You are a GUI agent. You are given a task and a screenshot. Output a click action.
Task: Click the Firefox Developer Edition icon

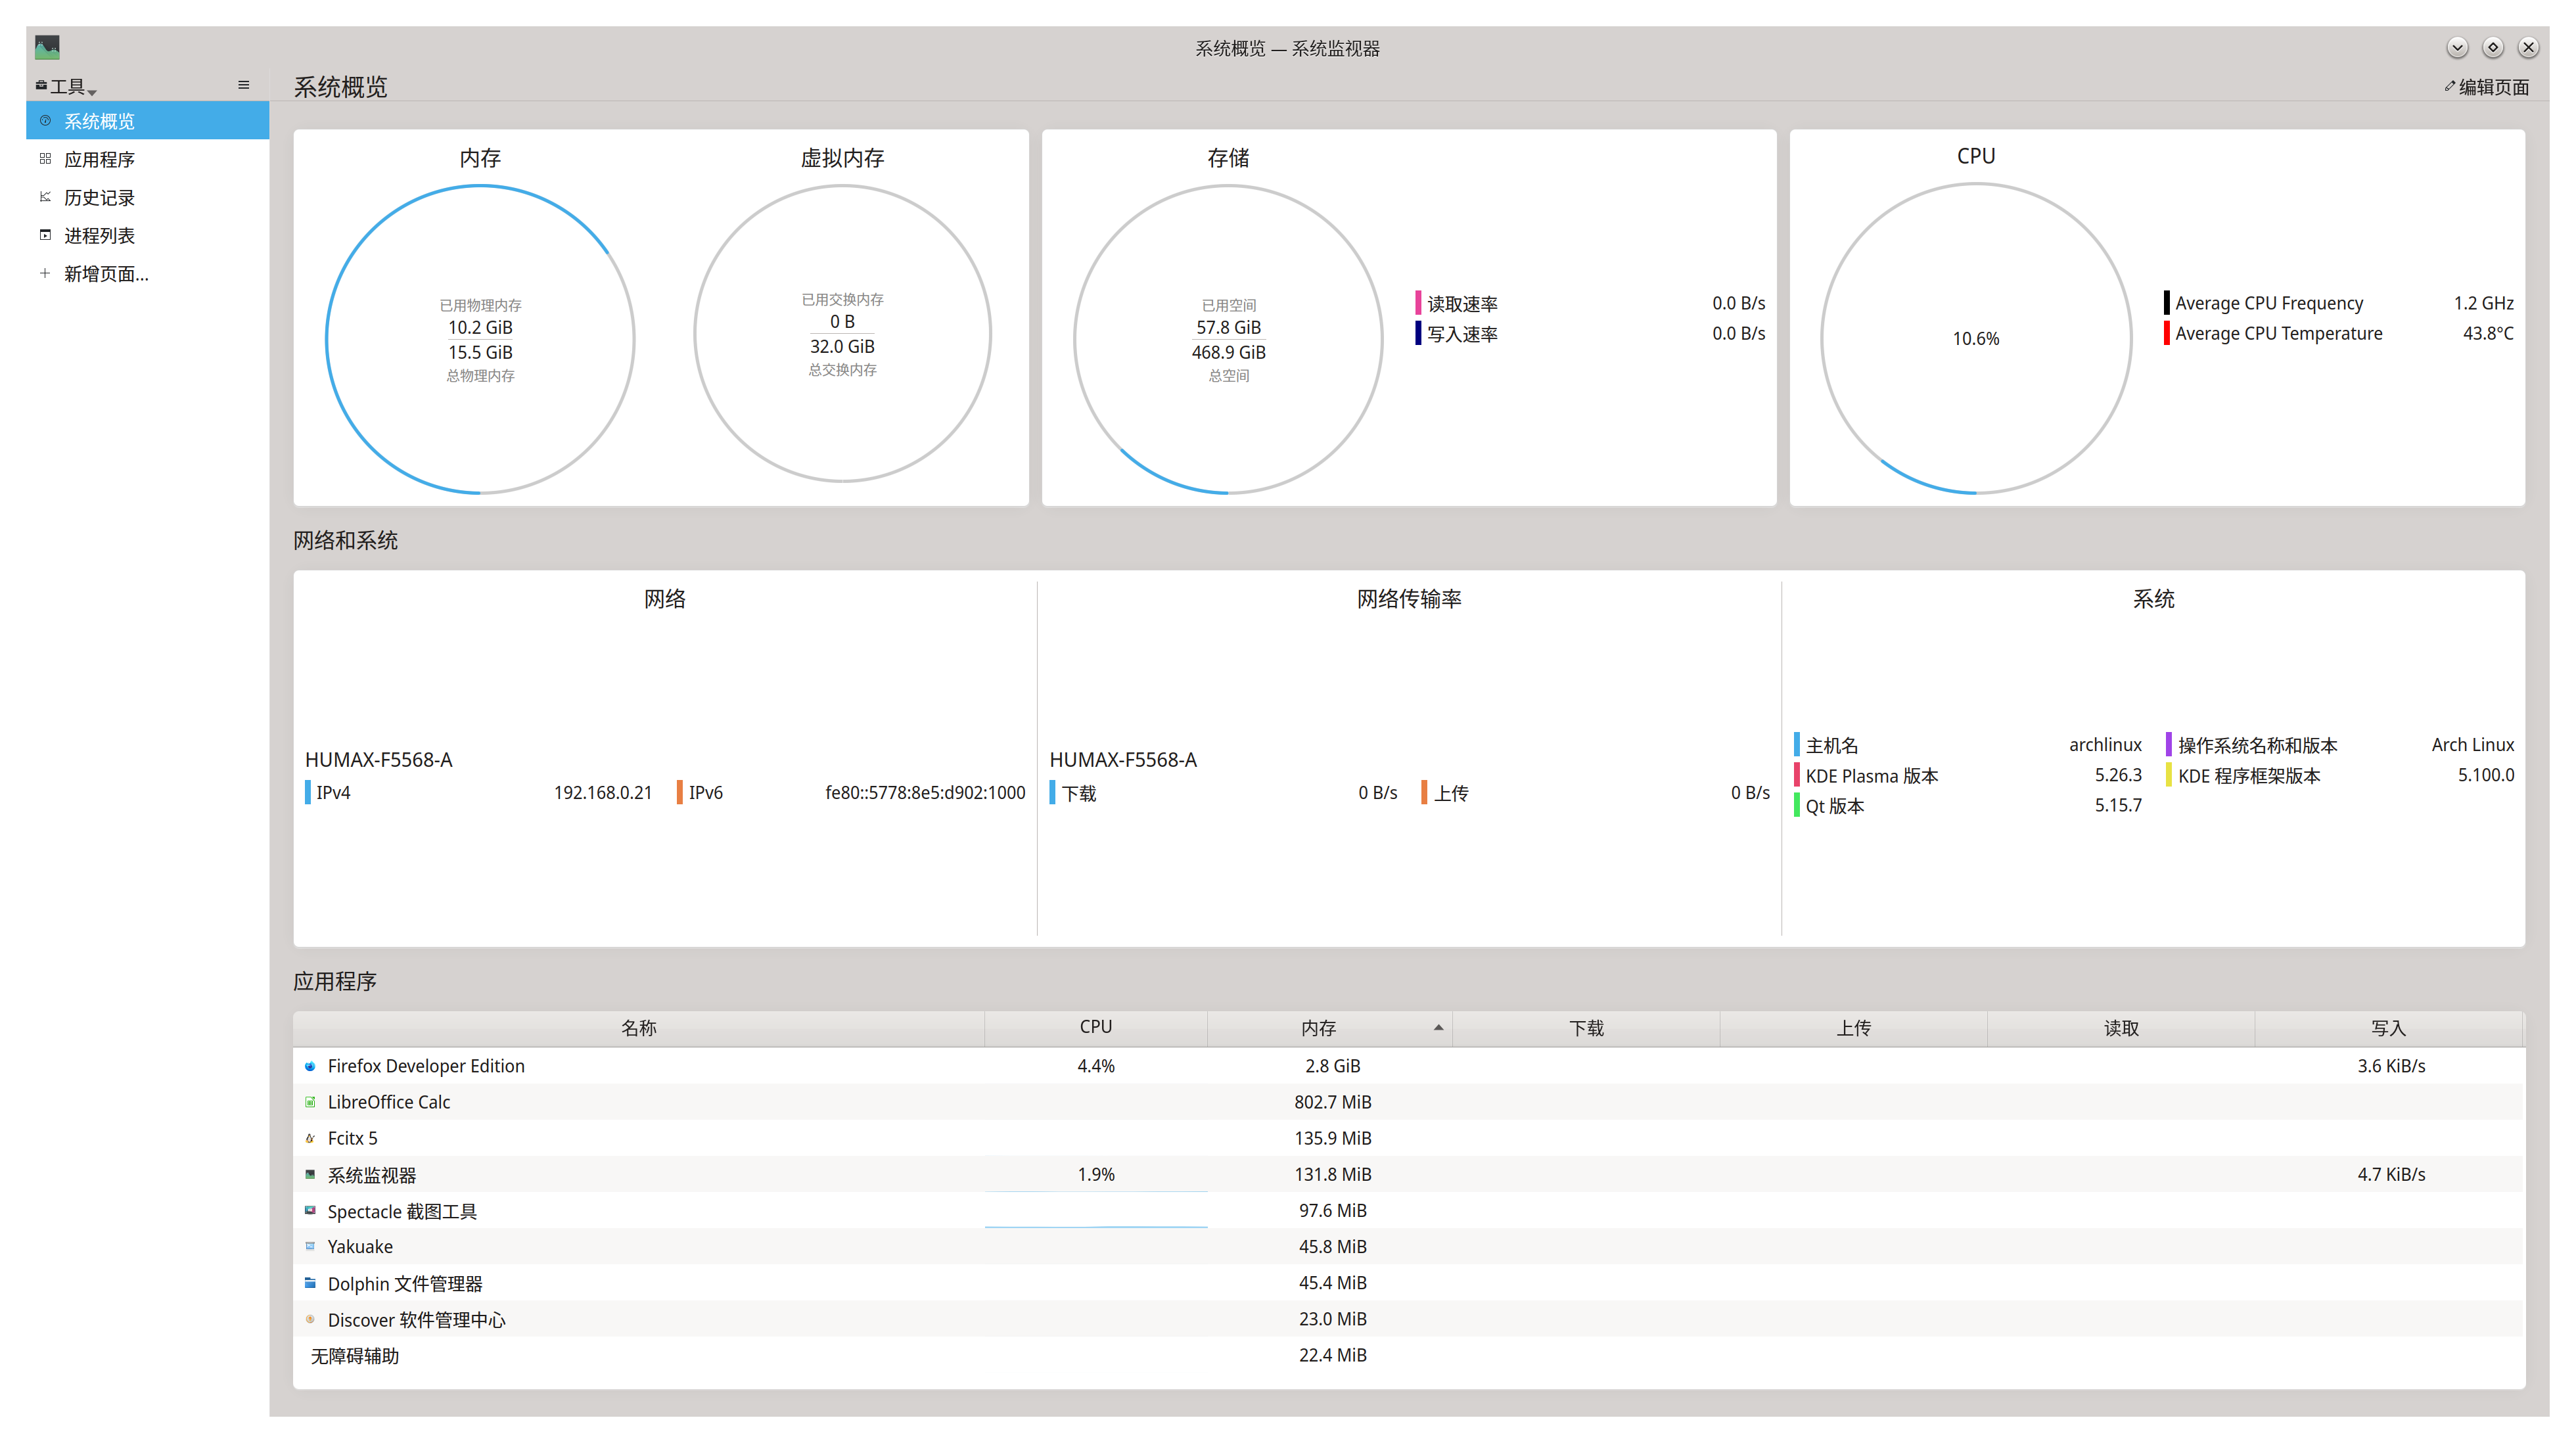[310, 1066]
